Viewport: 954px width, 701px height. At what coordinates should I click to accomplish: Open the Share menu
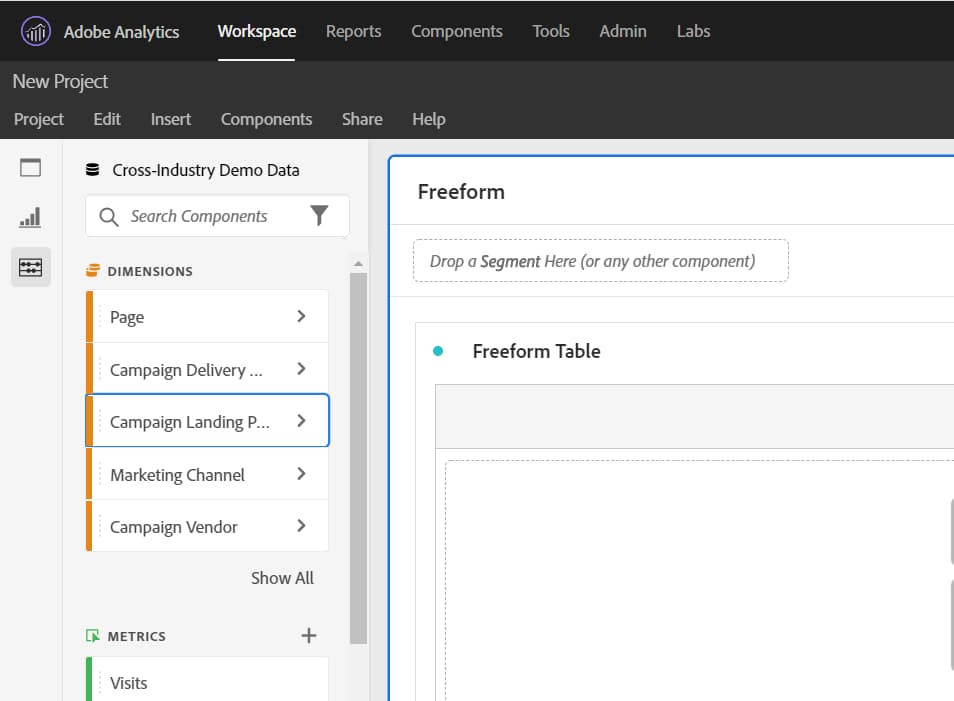pyautogui.click(x=362, y=119)
